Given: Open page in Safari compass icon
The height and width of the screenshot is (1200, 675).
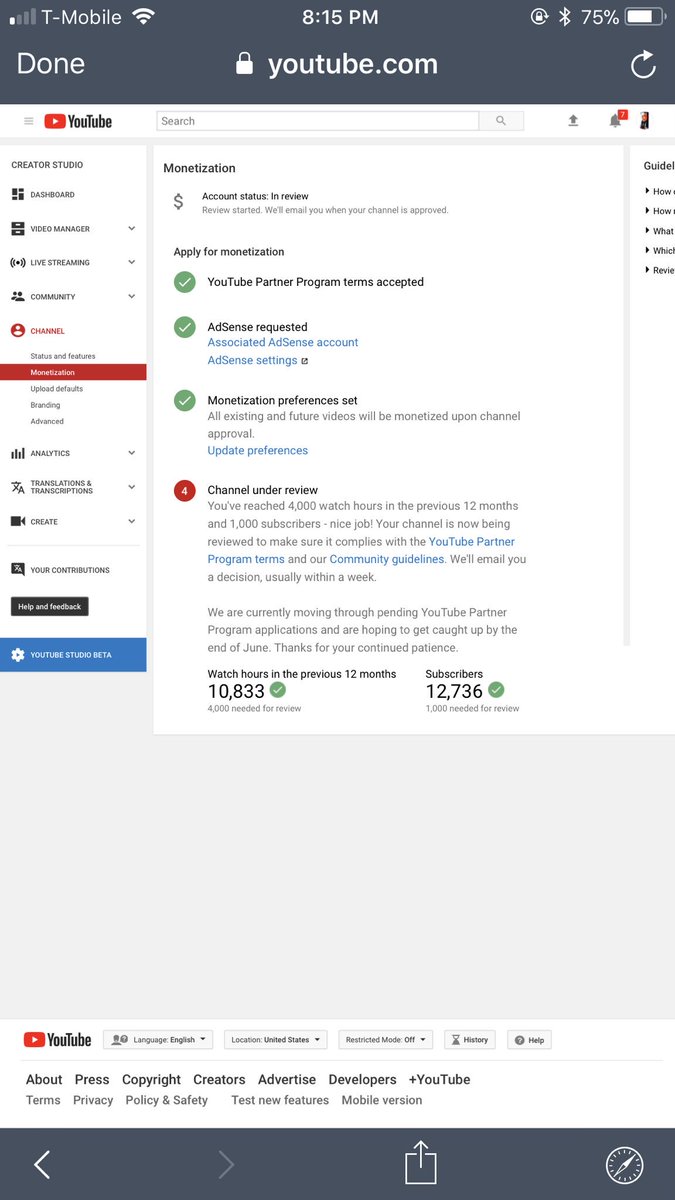Looking at the screenshot, I should pos(625,1165).
